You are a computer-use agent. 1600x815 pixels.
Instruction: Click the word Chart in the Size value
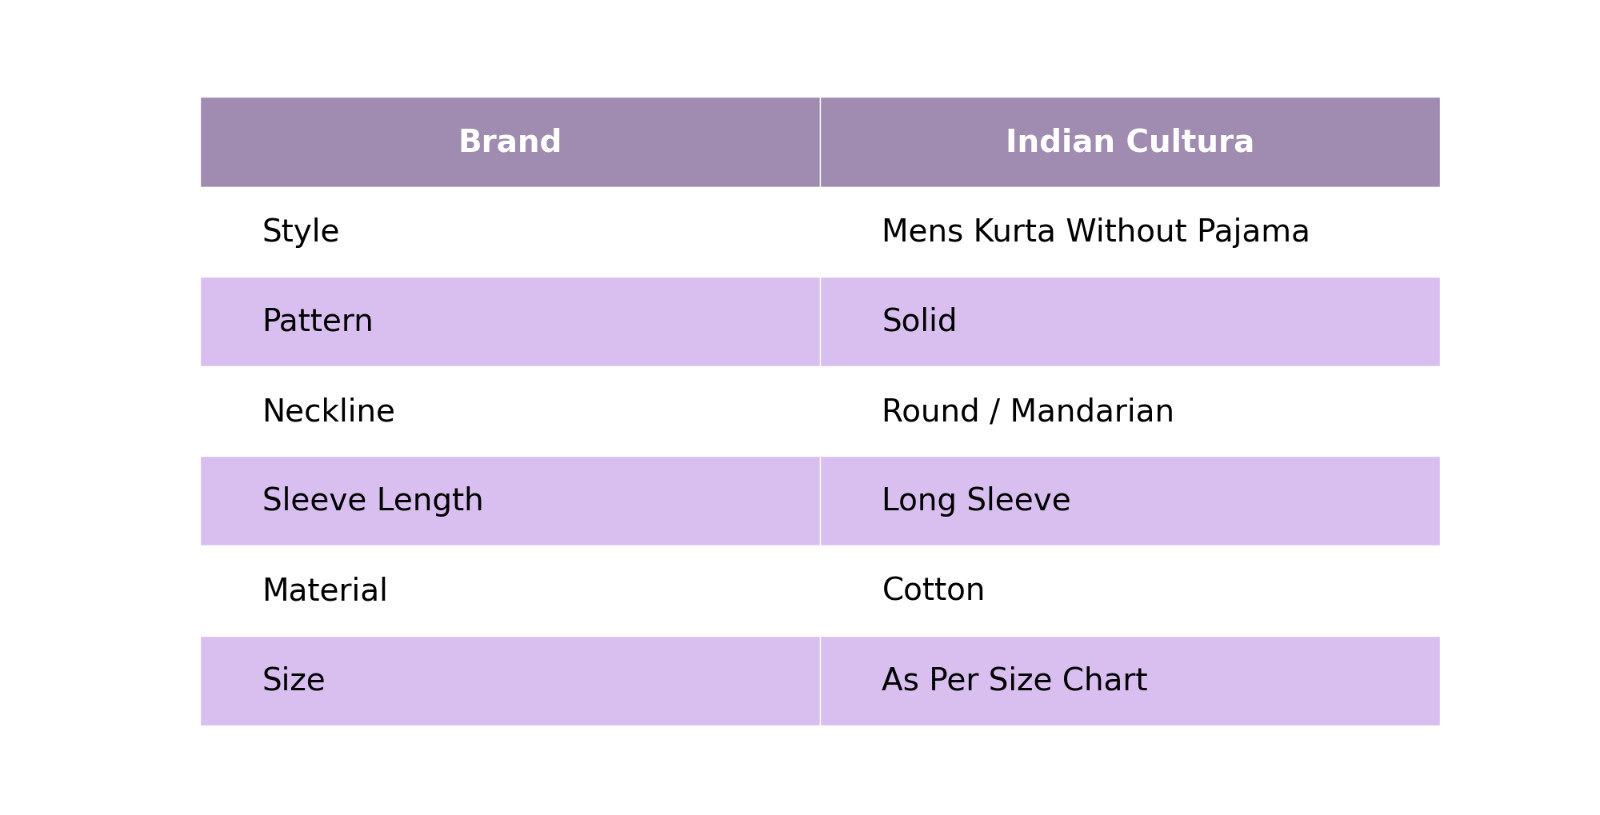[x=1104, y=680]
